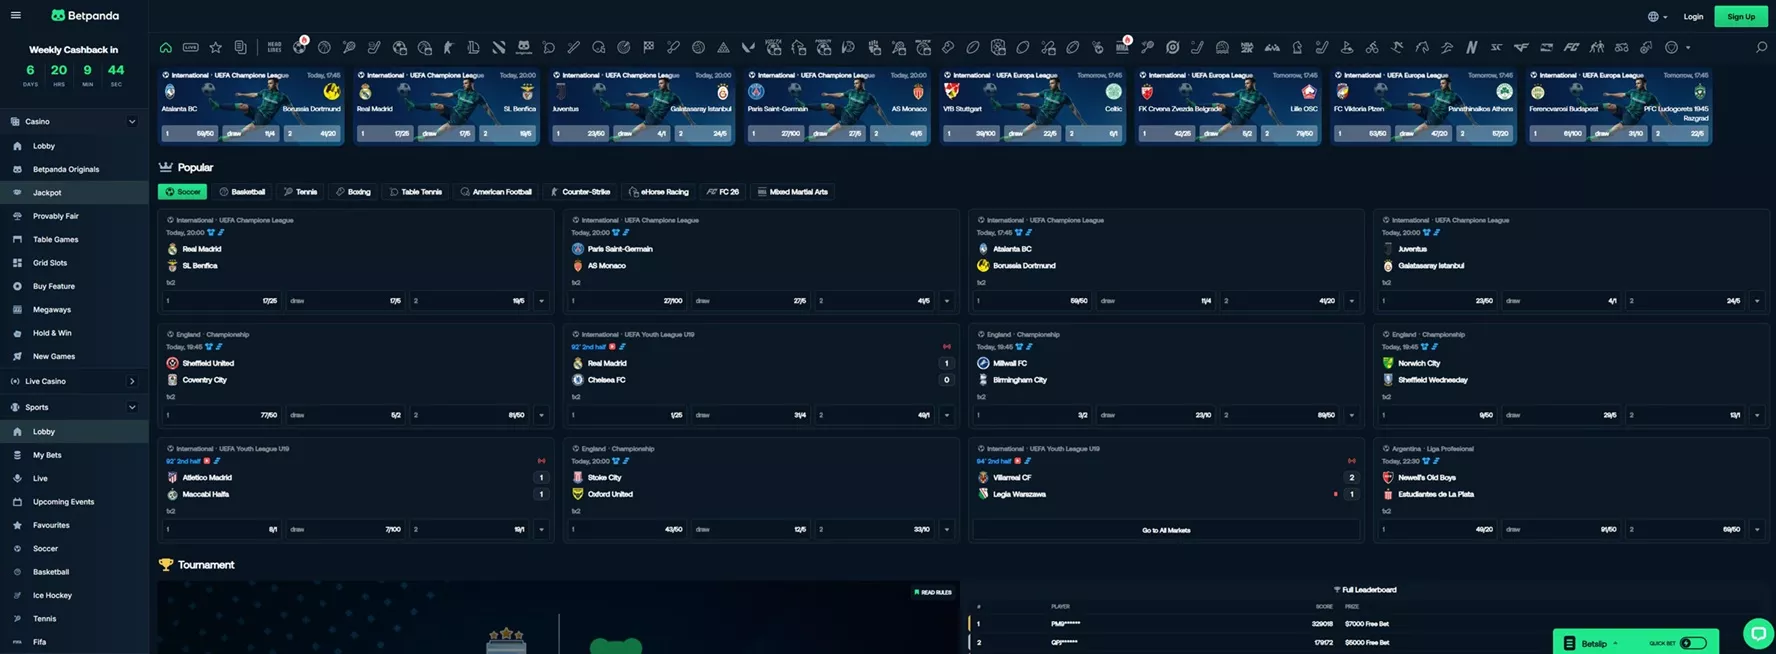The image size is (1776, 654).
Task: Open the Headlines icon in sports bar
Action: coord(274,47)
